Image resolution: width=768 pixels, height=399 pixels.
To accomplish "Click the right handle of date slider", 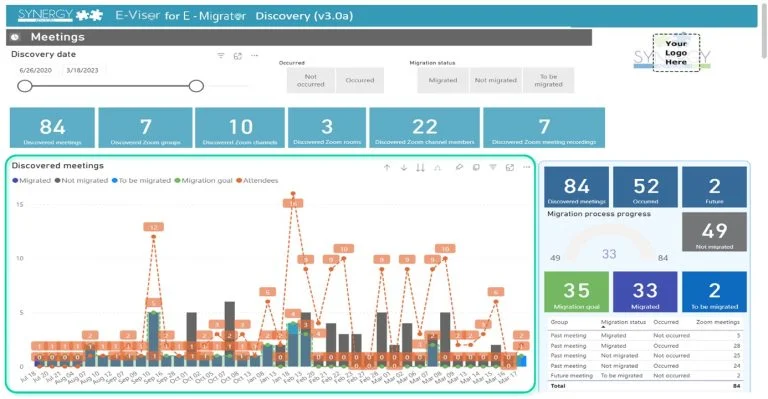I will point(196,86).
